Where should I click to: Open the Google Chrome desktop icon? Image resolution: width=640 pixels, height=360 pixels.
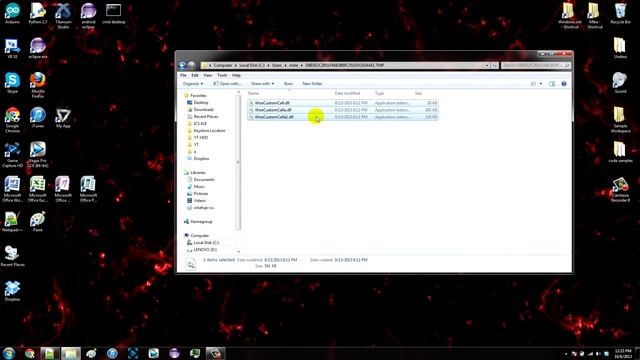(x=12, y=120)
